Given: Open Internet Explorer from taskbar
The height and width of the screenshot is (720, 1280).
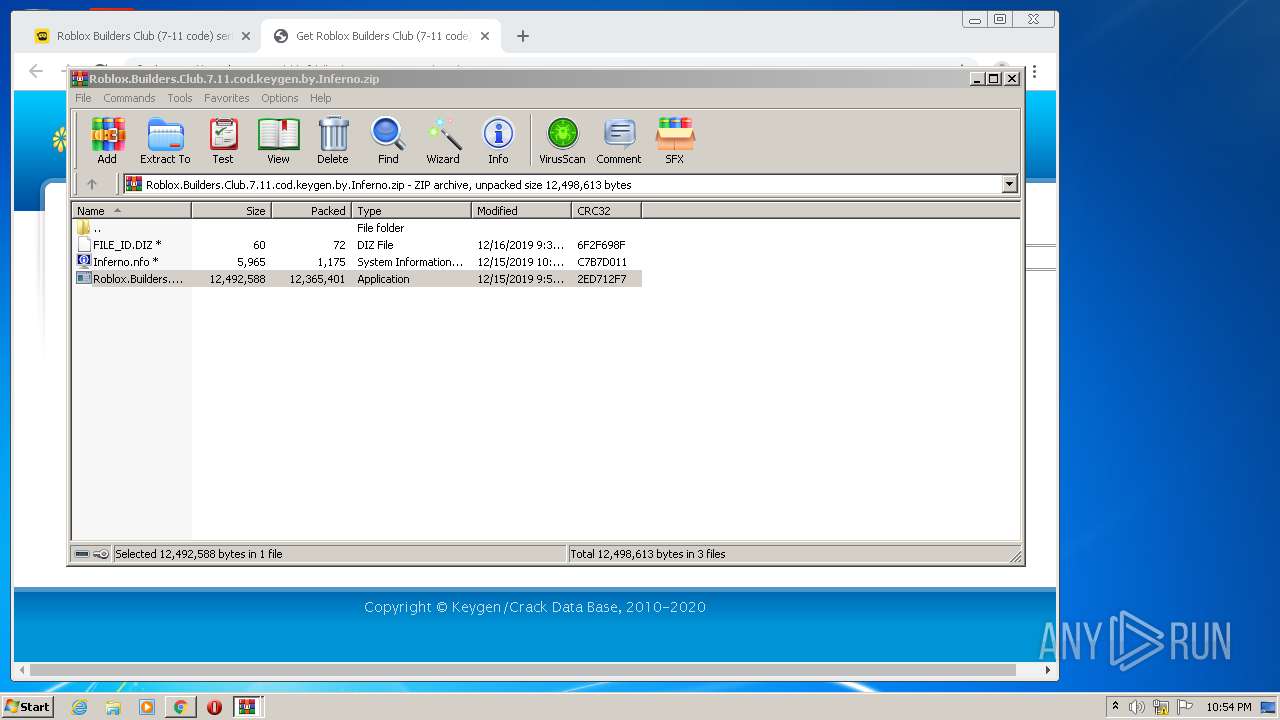Looking at the screenshot, I should click(x=79, y=707).
